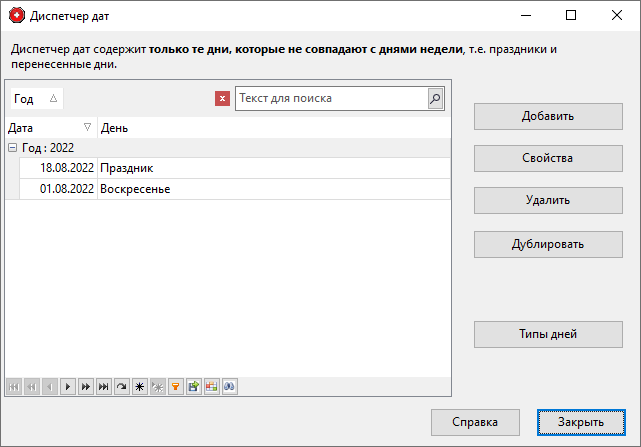Click the orange filter funnel icon

175,385
